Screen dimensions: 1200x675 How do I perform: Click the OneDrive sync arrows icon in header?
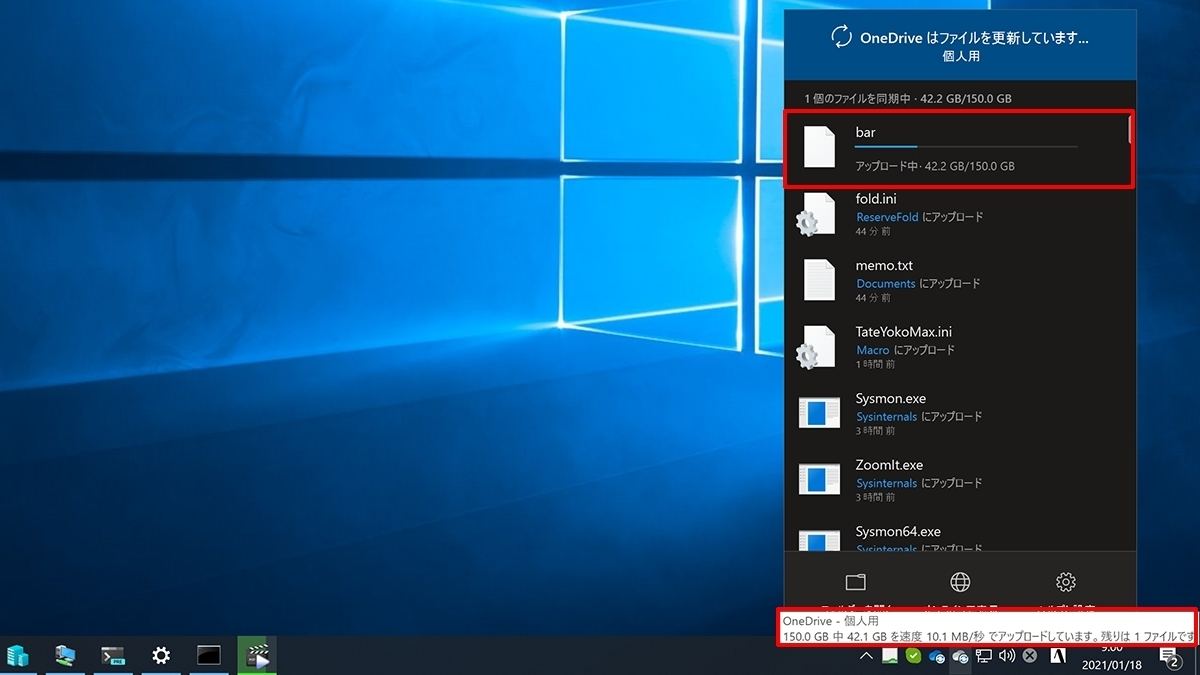841,37
